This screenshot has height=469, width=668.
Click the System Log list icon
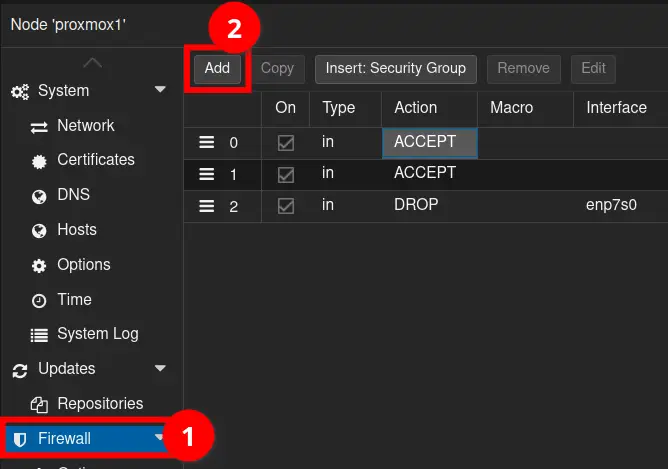(x=39, y=335)
